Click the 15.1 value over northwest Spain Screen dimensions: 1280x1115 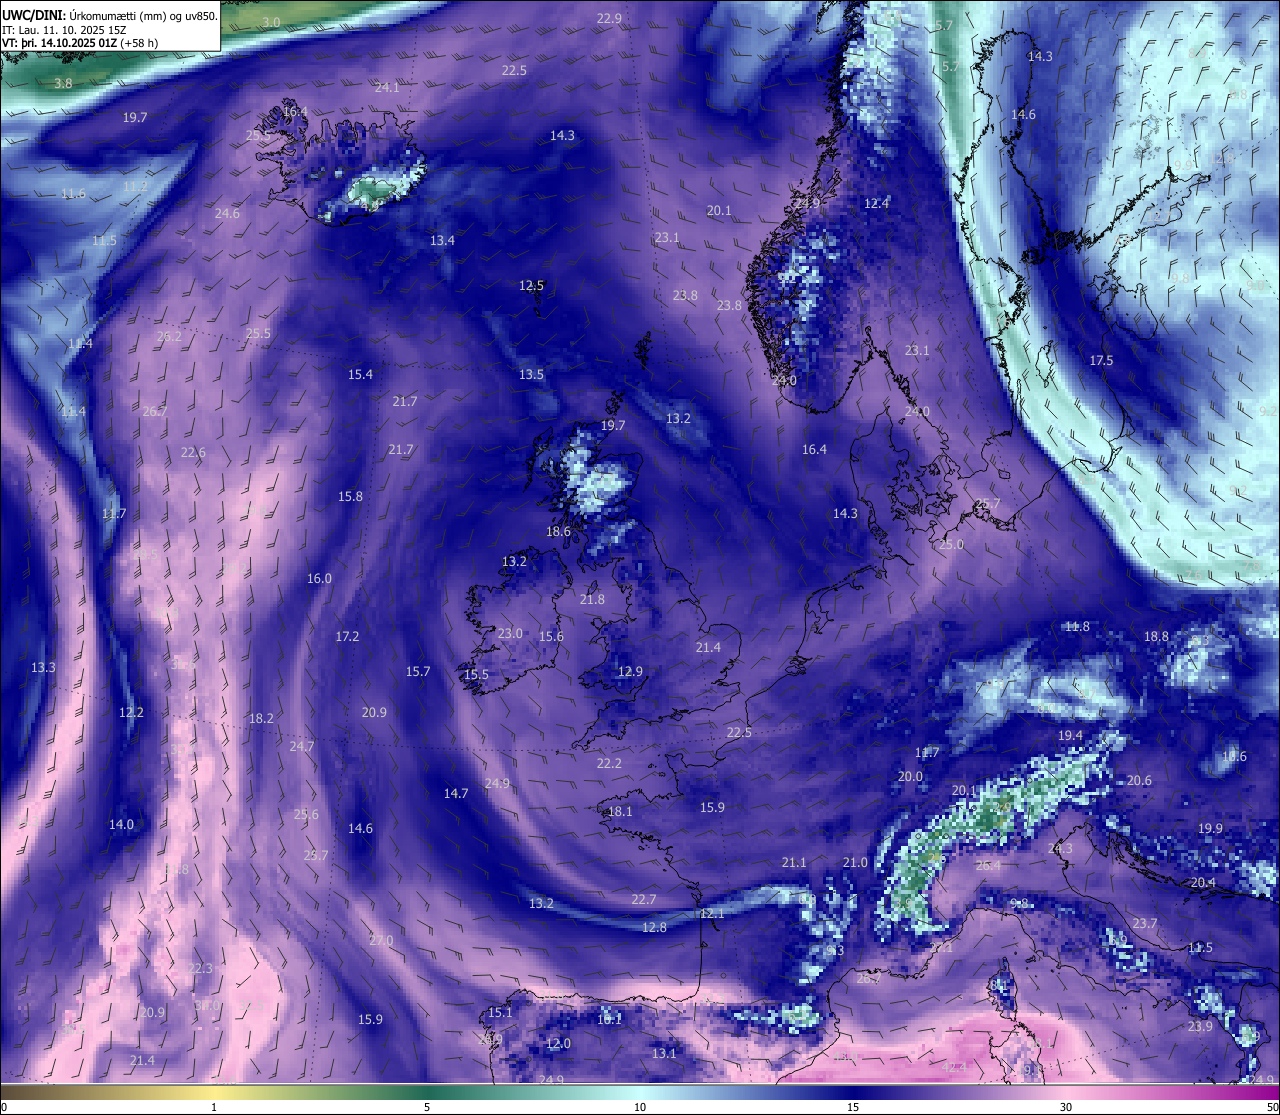[500, 1012]
